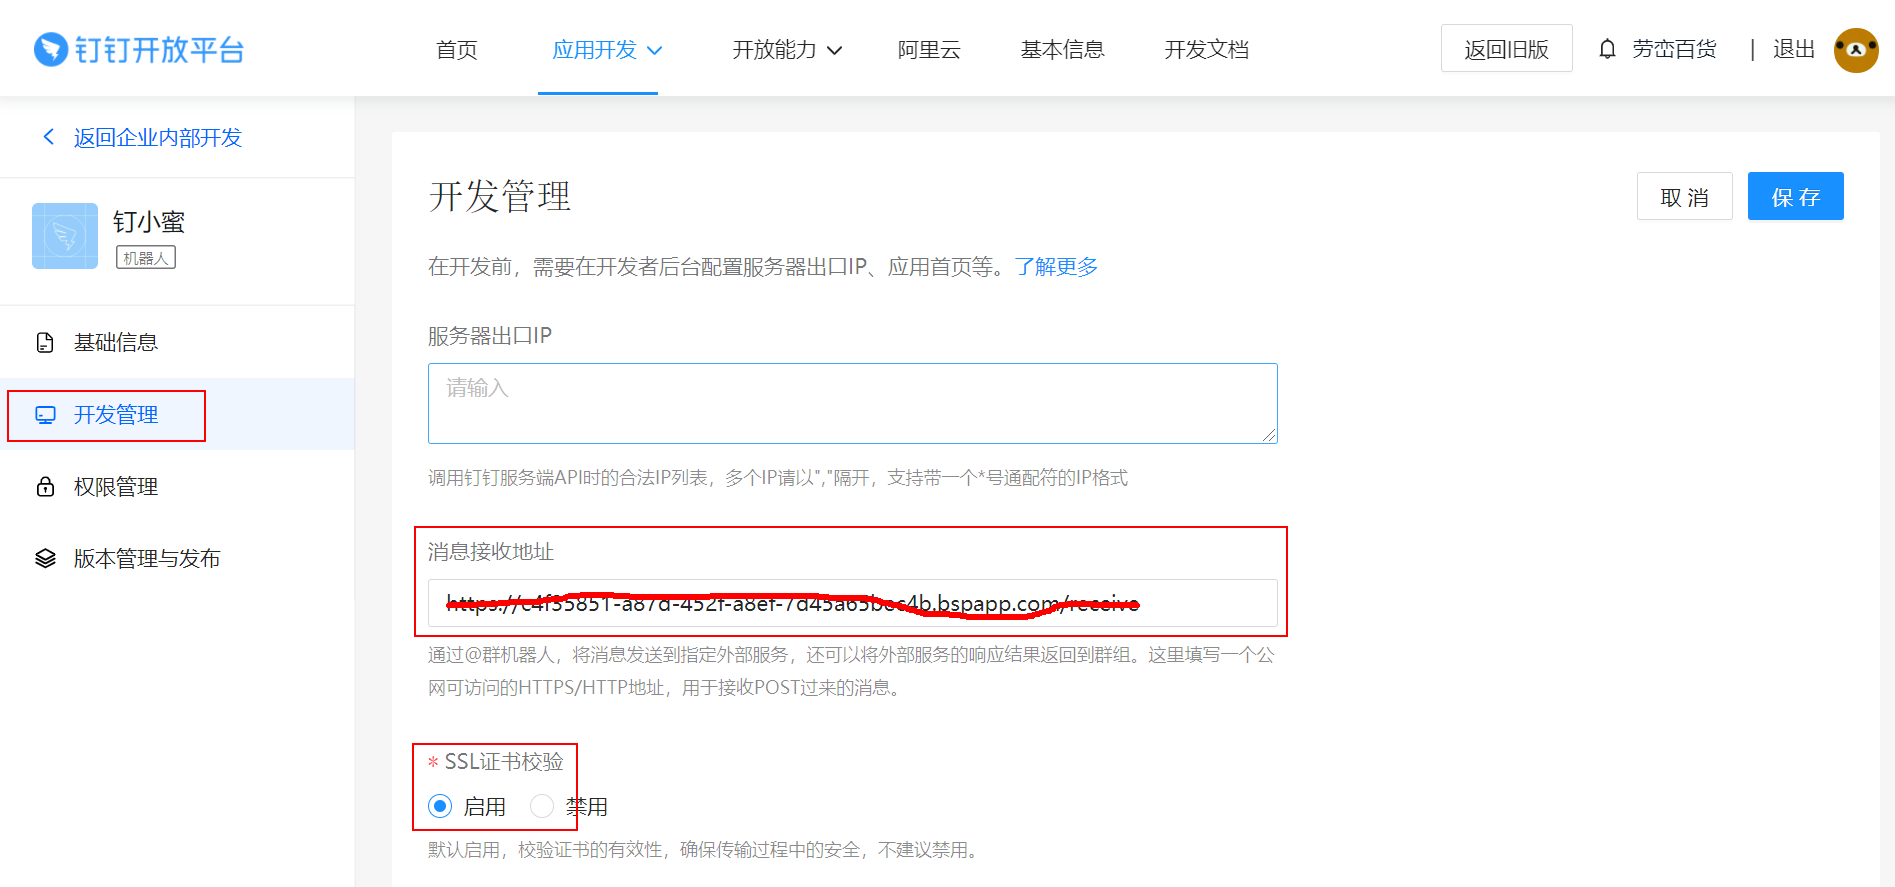
Task: Select 禁用 for SSL certificate verification
Action: coord(542,806)
